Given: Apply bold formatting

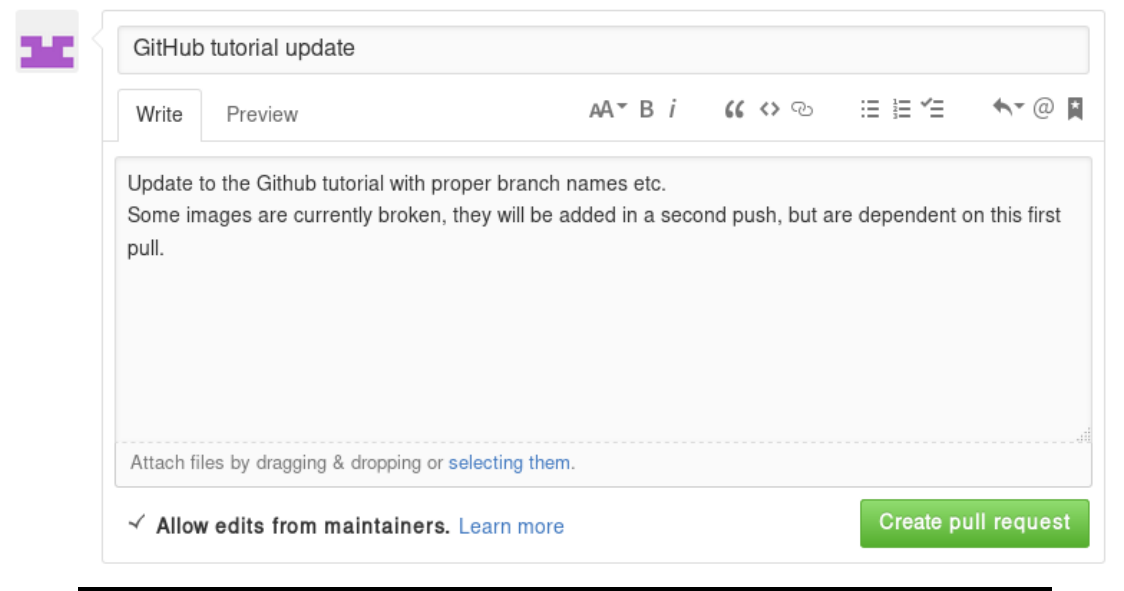Looking at the screenshot, I should (646, 109).
